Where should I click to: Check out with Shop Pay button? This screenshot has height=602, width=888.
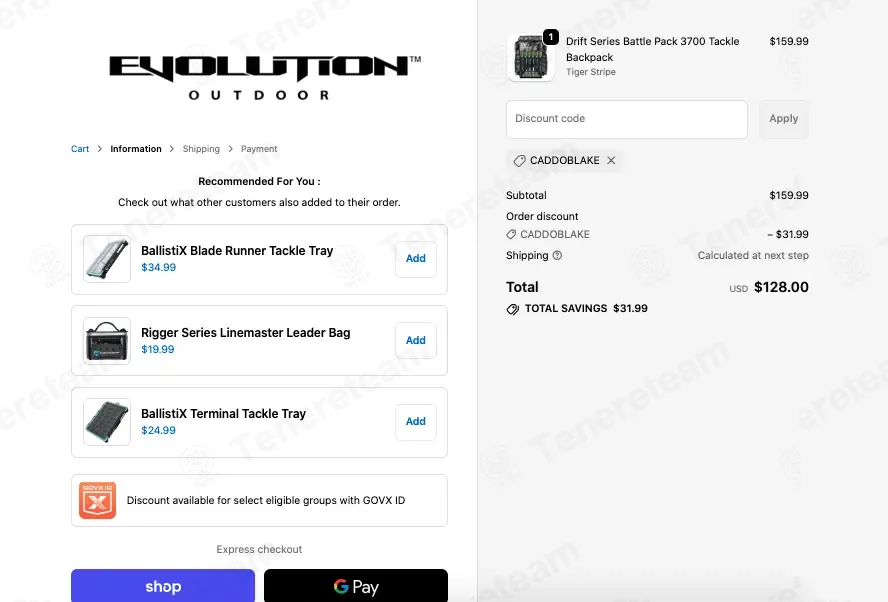coord(163,586)
